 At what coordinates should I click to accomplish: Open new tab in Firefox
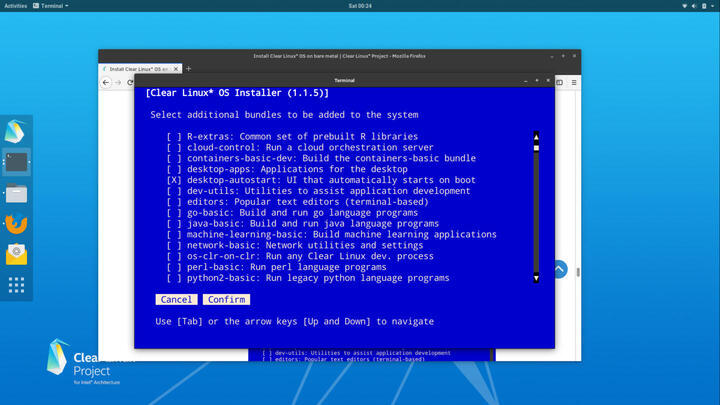point(188,69)
